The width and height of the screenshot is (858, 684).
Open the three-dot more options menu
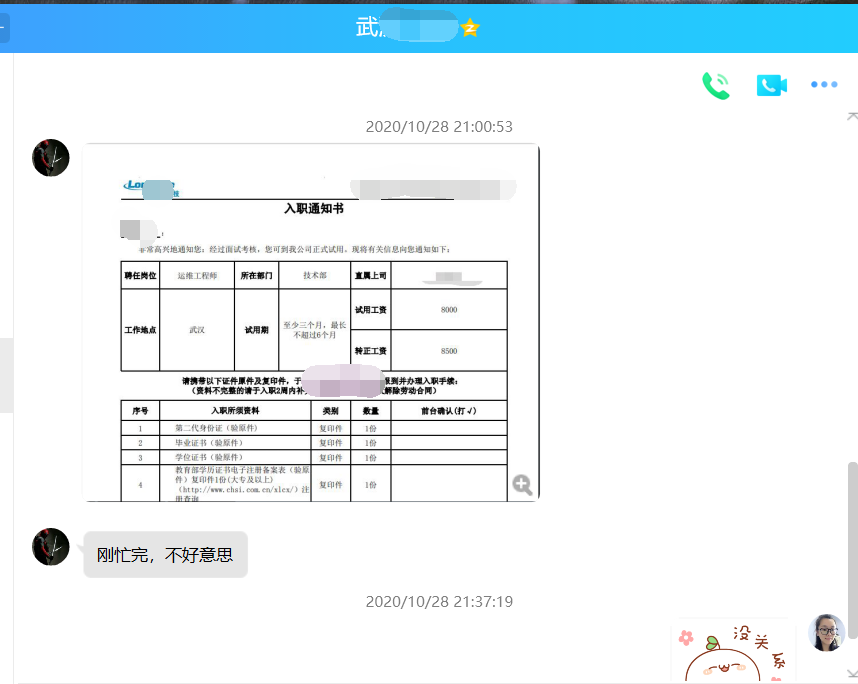(x=824, y=86)
